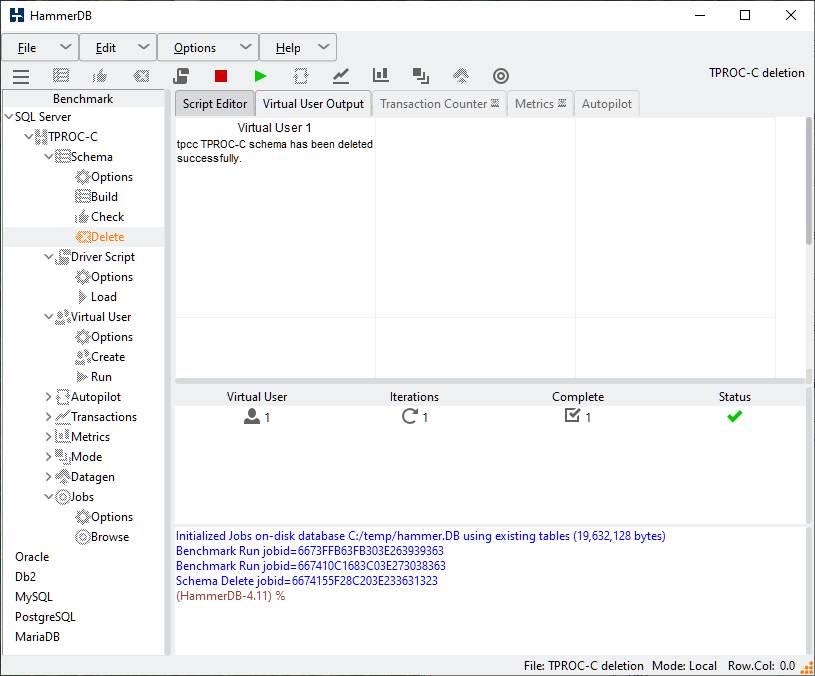Click the HammerDB-4.11 console prompt line
The height and width of the screenshot is (676, 815).
[230, 596]
